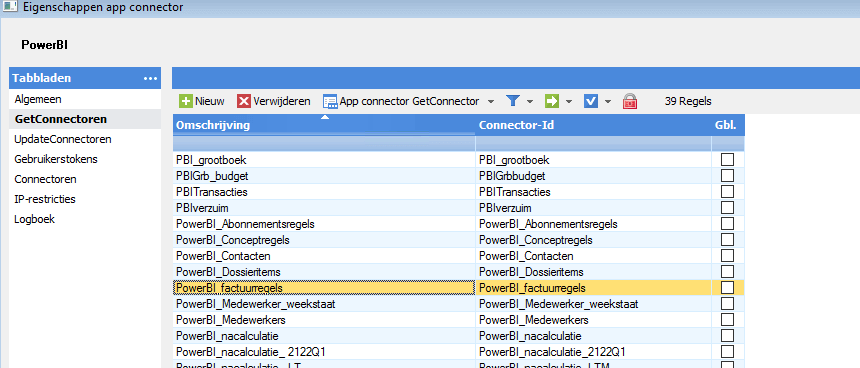Tick Gbl. checkbox for PowerBI_Conceptregels
The image size is (860, 368).
(x=727, y=240)
